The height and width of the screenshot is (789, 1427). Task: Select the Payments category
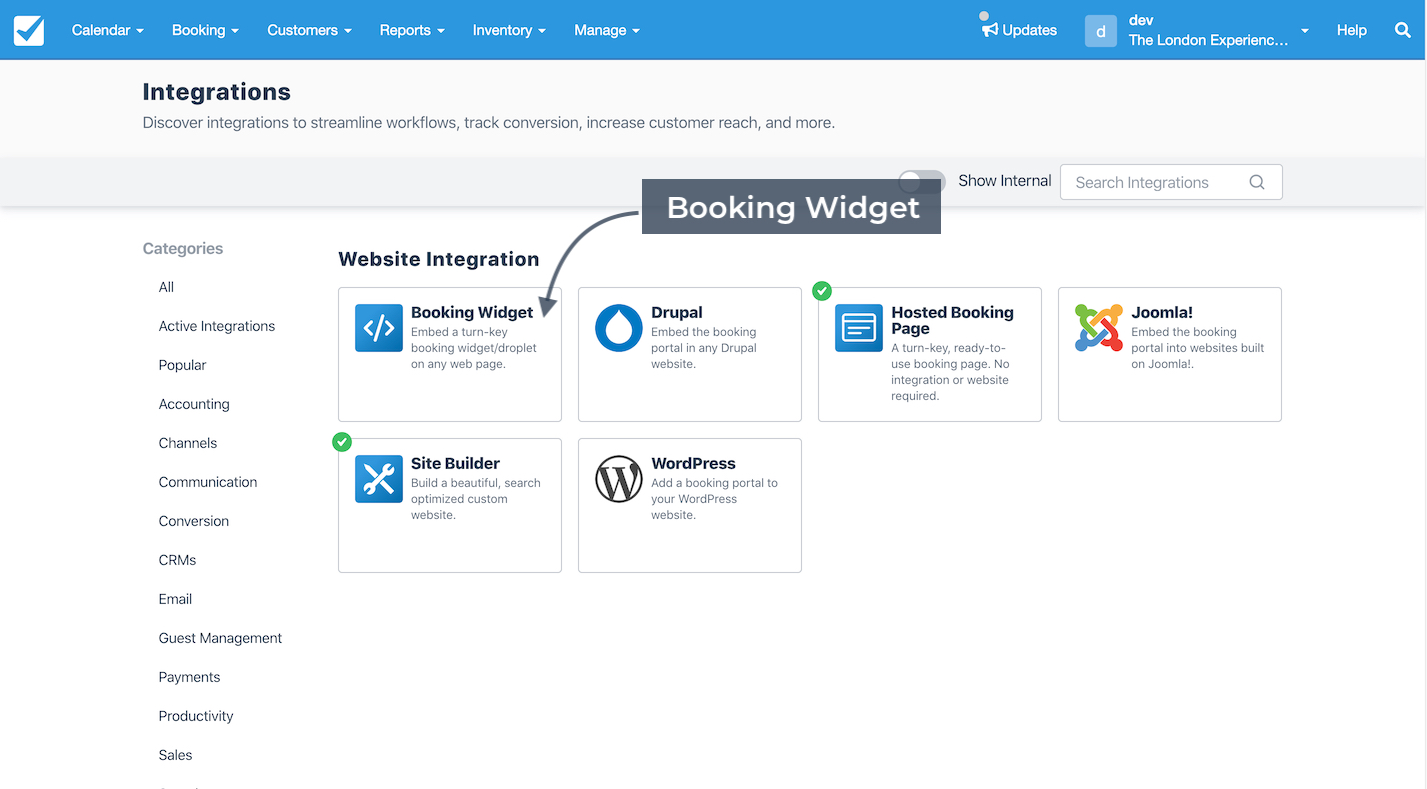(189, 677)
